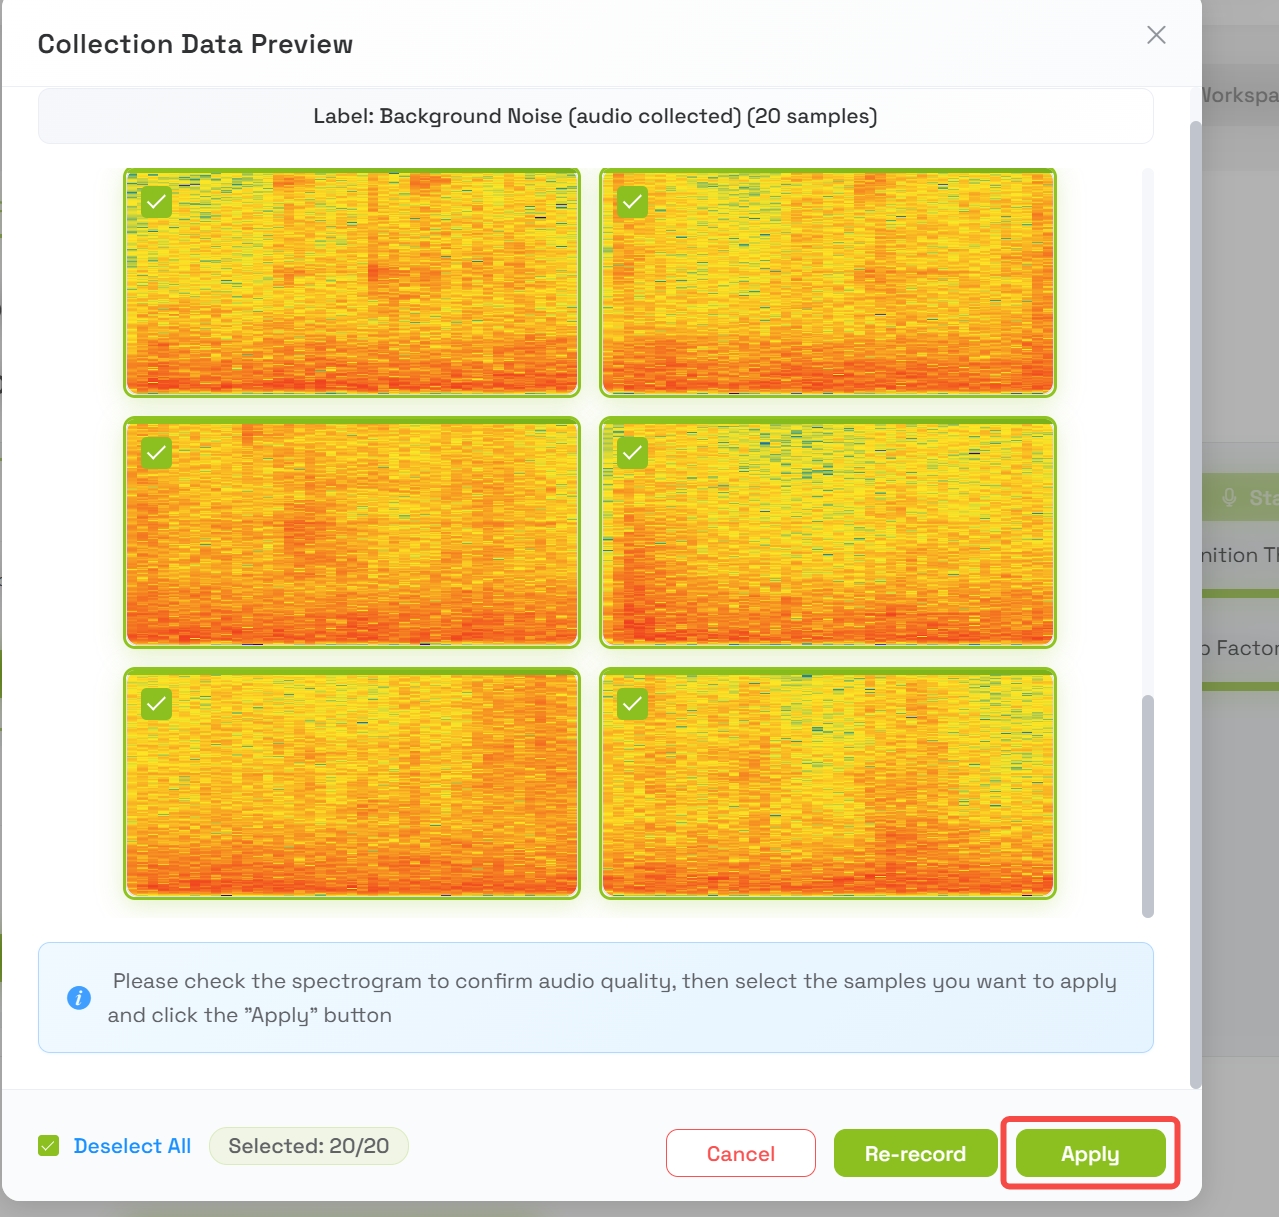Toggle the Deselect All checkbox
This screenshot has width=1279, height=1217.
(49, 1146)
